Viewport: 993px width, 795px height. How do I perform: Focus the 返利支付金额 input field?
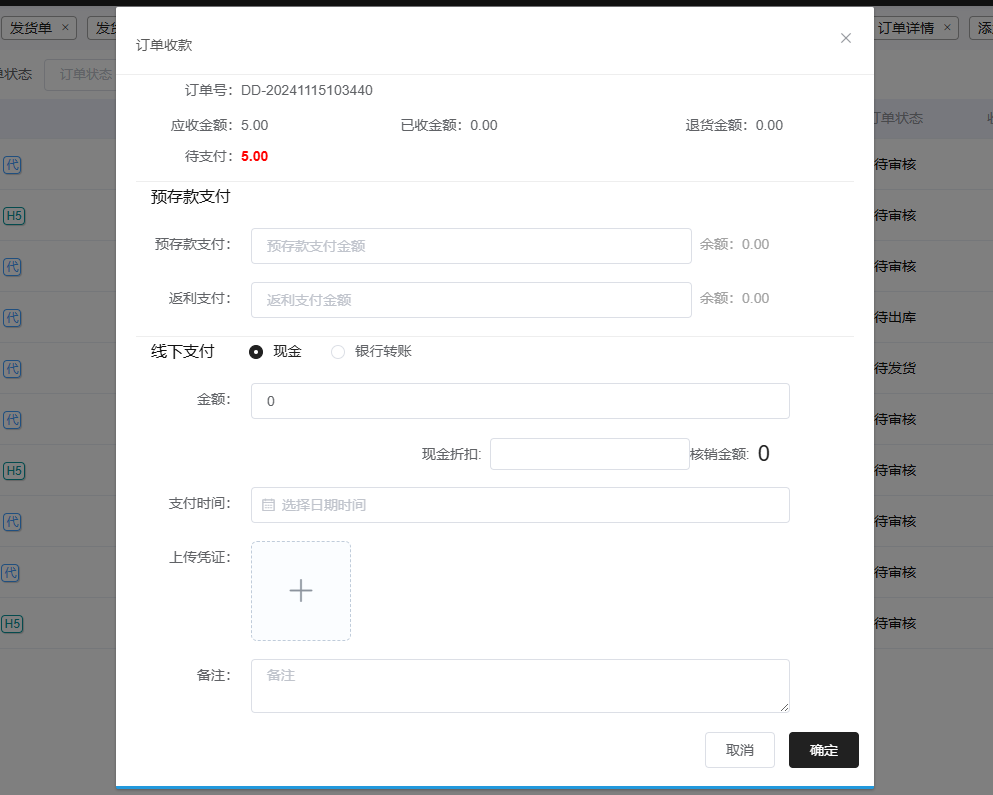471,300
